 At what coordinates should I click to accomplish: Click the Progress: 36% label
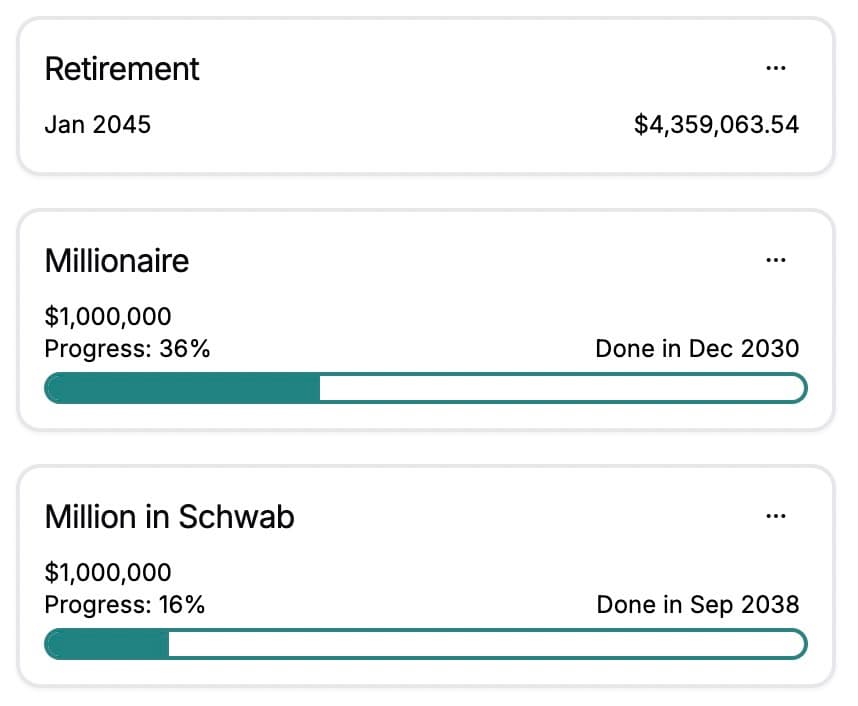[127, 349]
